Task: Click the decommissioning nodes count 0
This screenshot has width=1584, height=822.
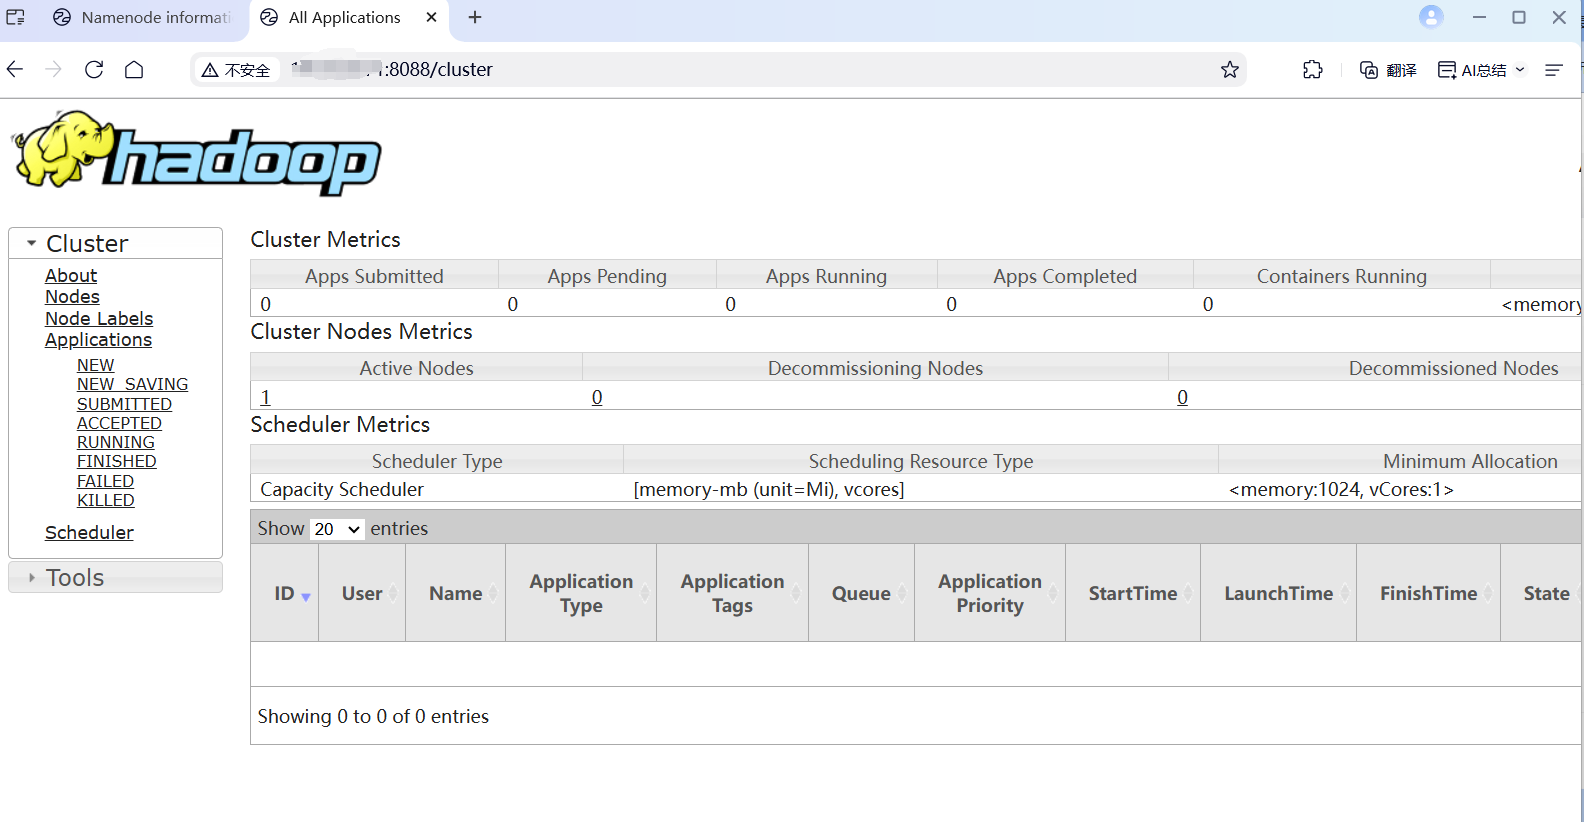Action: (x=597, y=397)
